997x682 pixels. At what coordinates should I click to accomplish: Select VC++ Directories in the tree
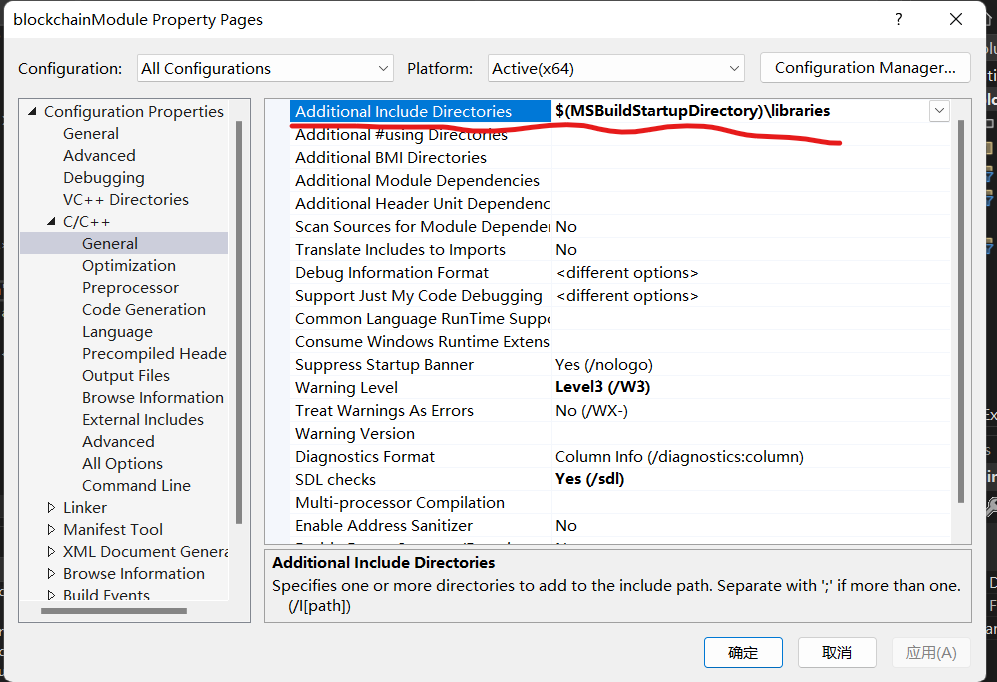click(x=126, y=200)
